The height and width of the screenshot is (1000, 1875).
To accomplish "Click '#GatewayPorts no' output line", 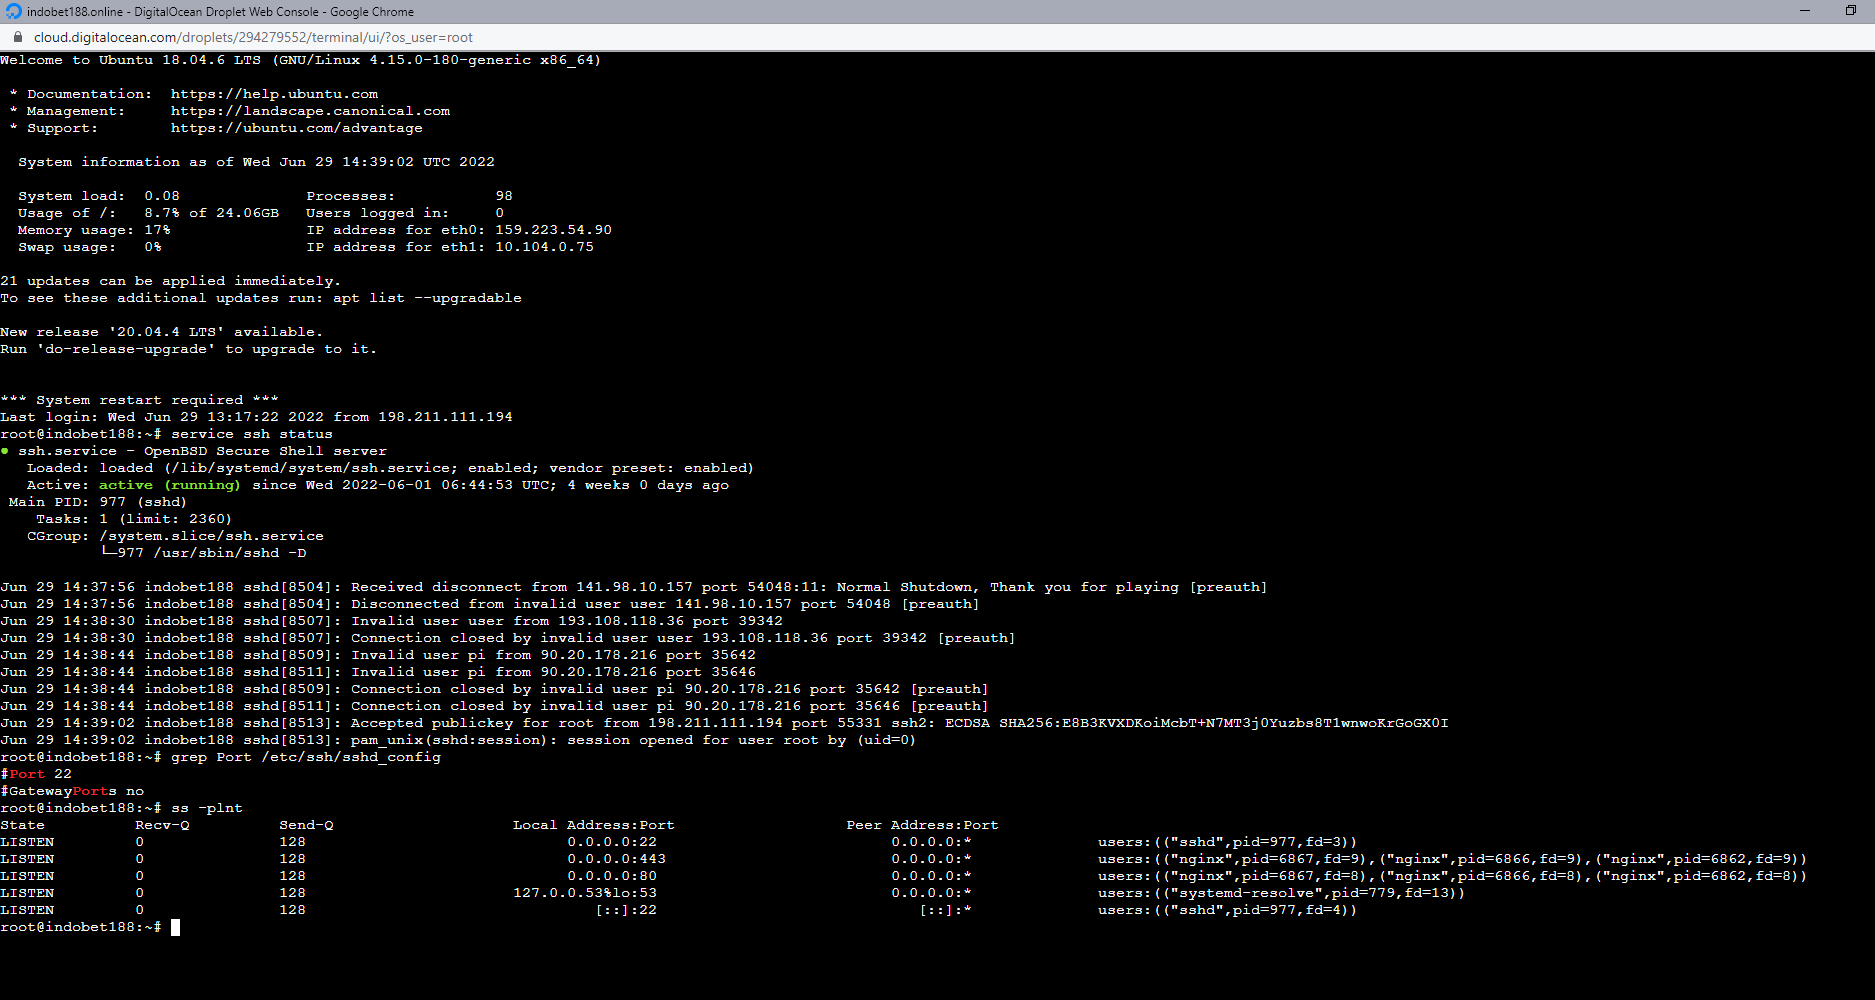I will [x=72, y=791].
